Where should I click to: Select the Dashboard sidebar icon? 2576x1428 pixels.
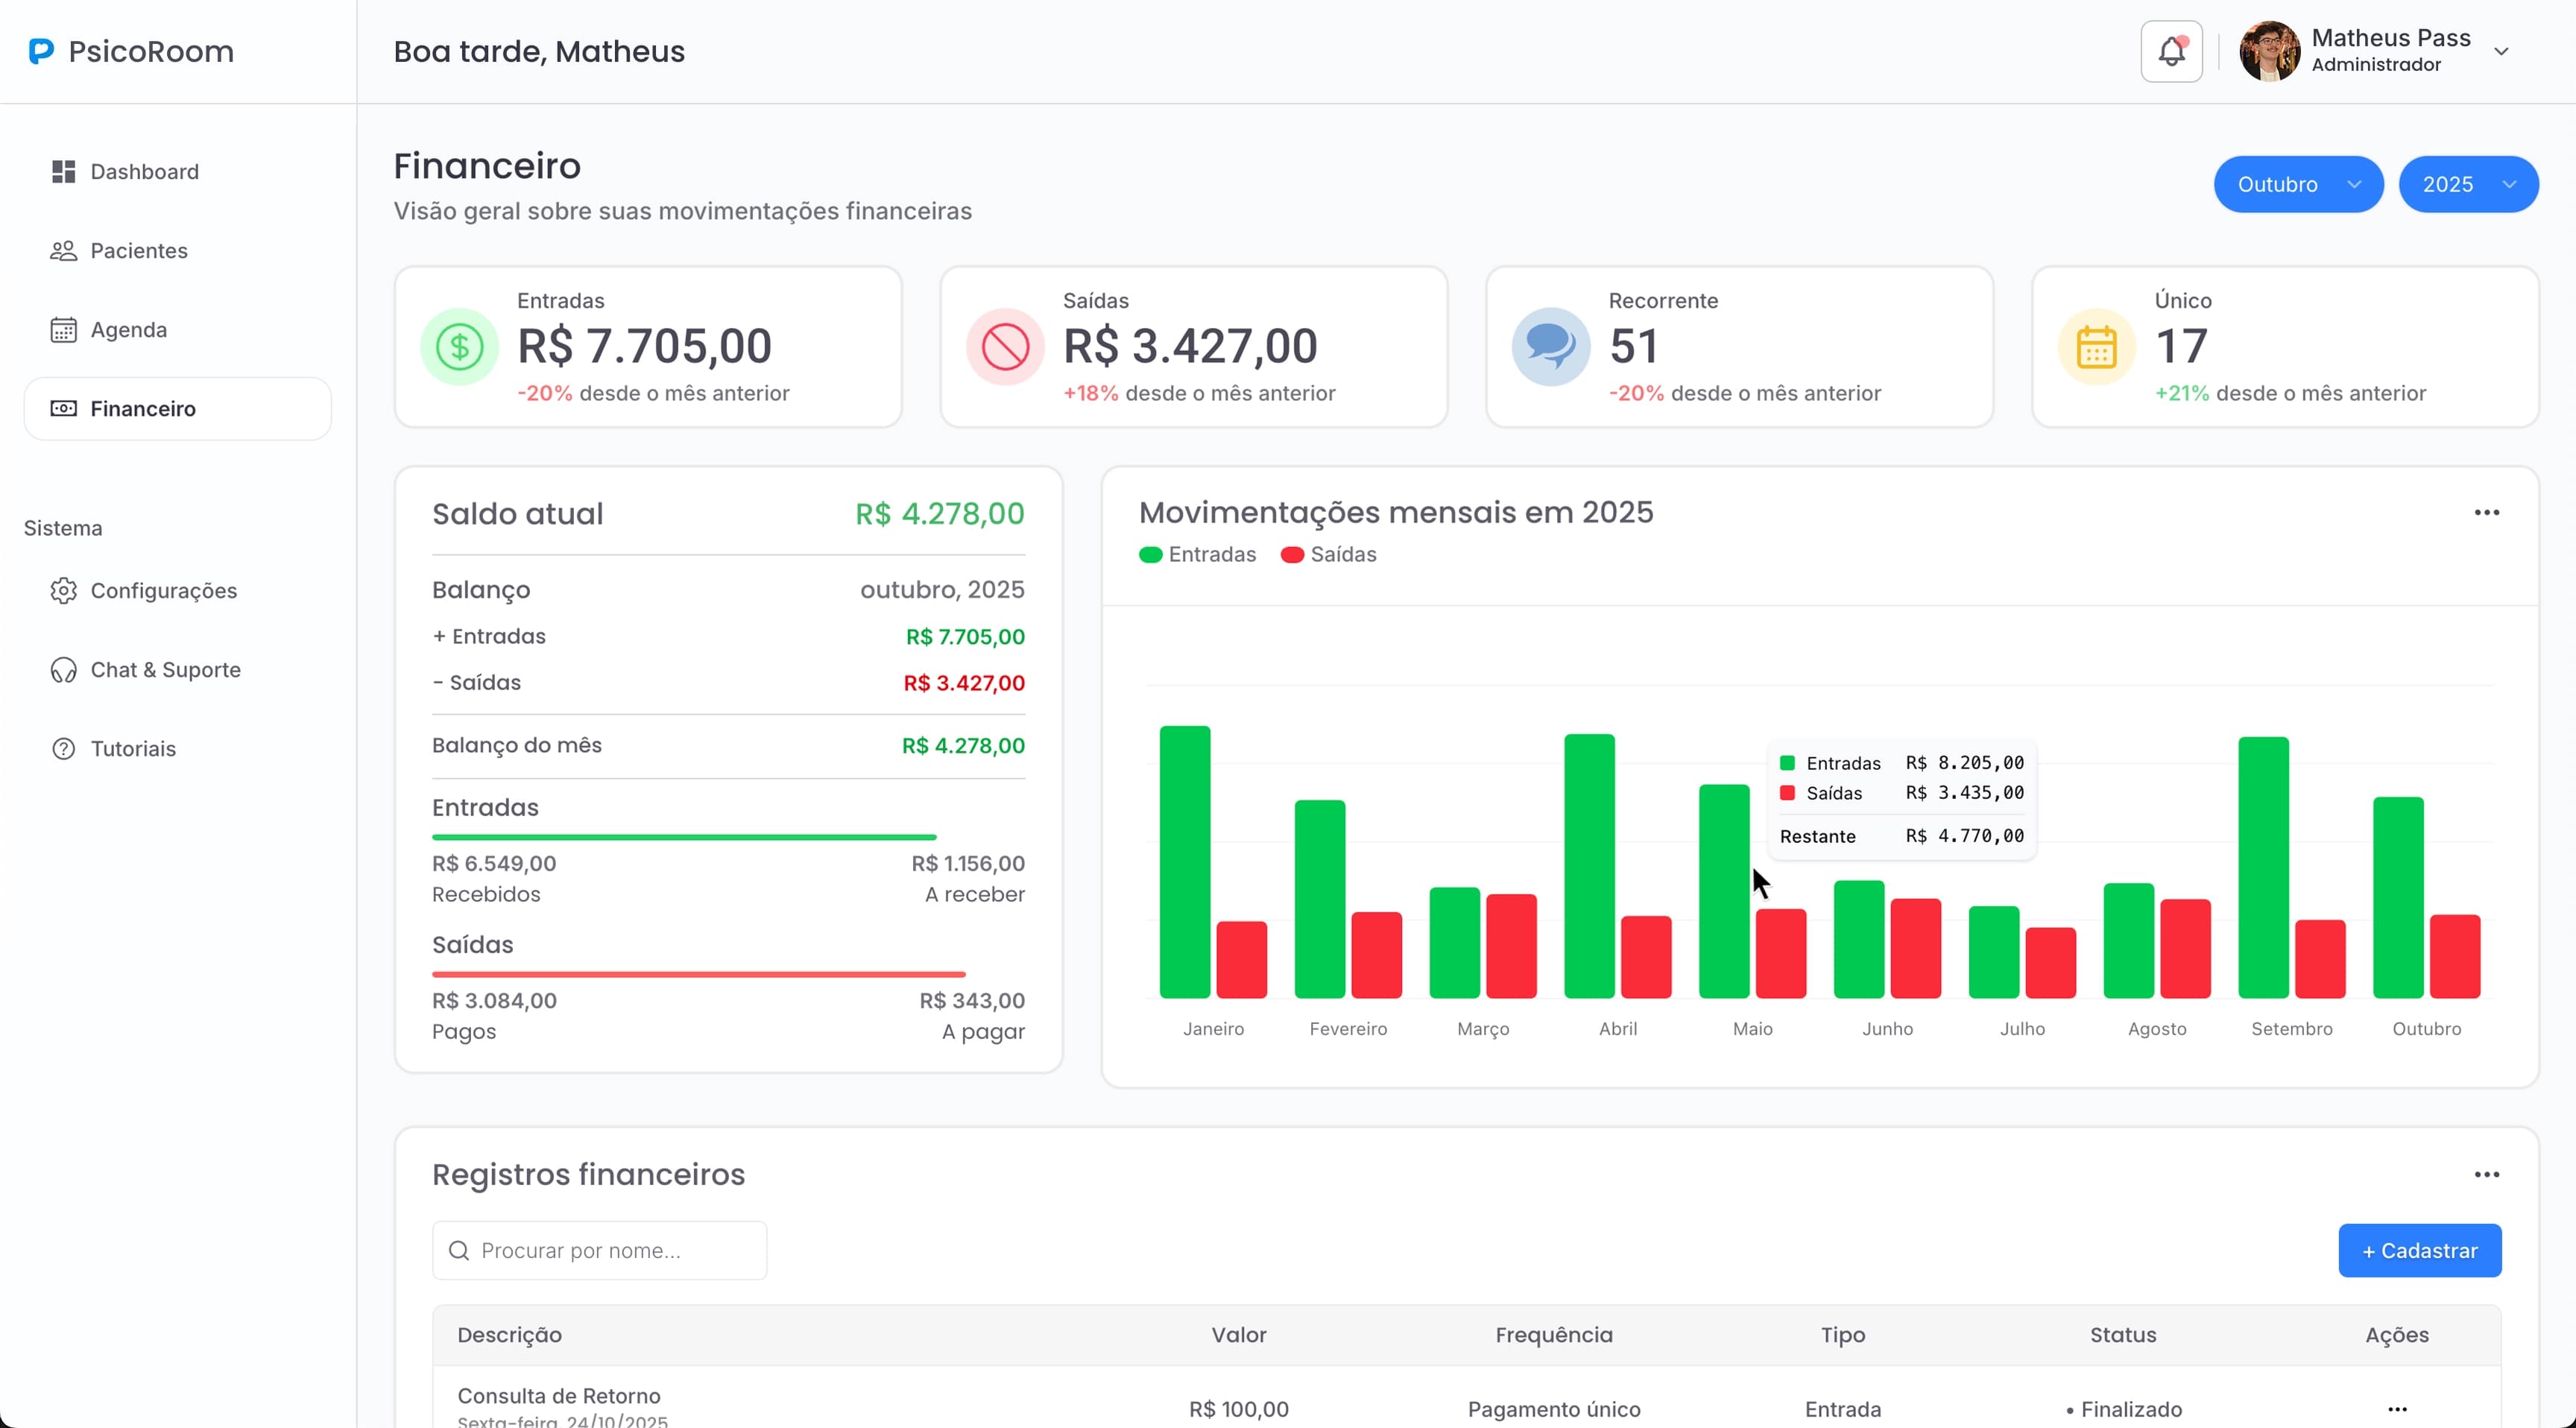coord(62,171)
